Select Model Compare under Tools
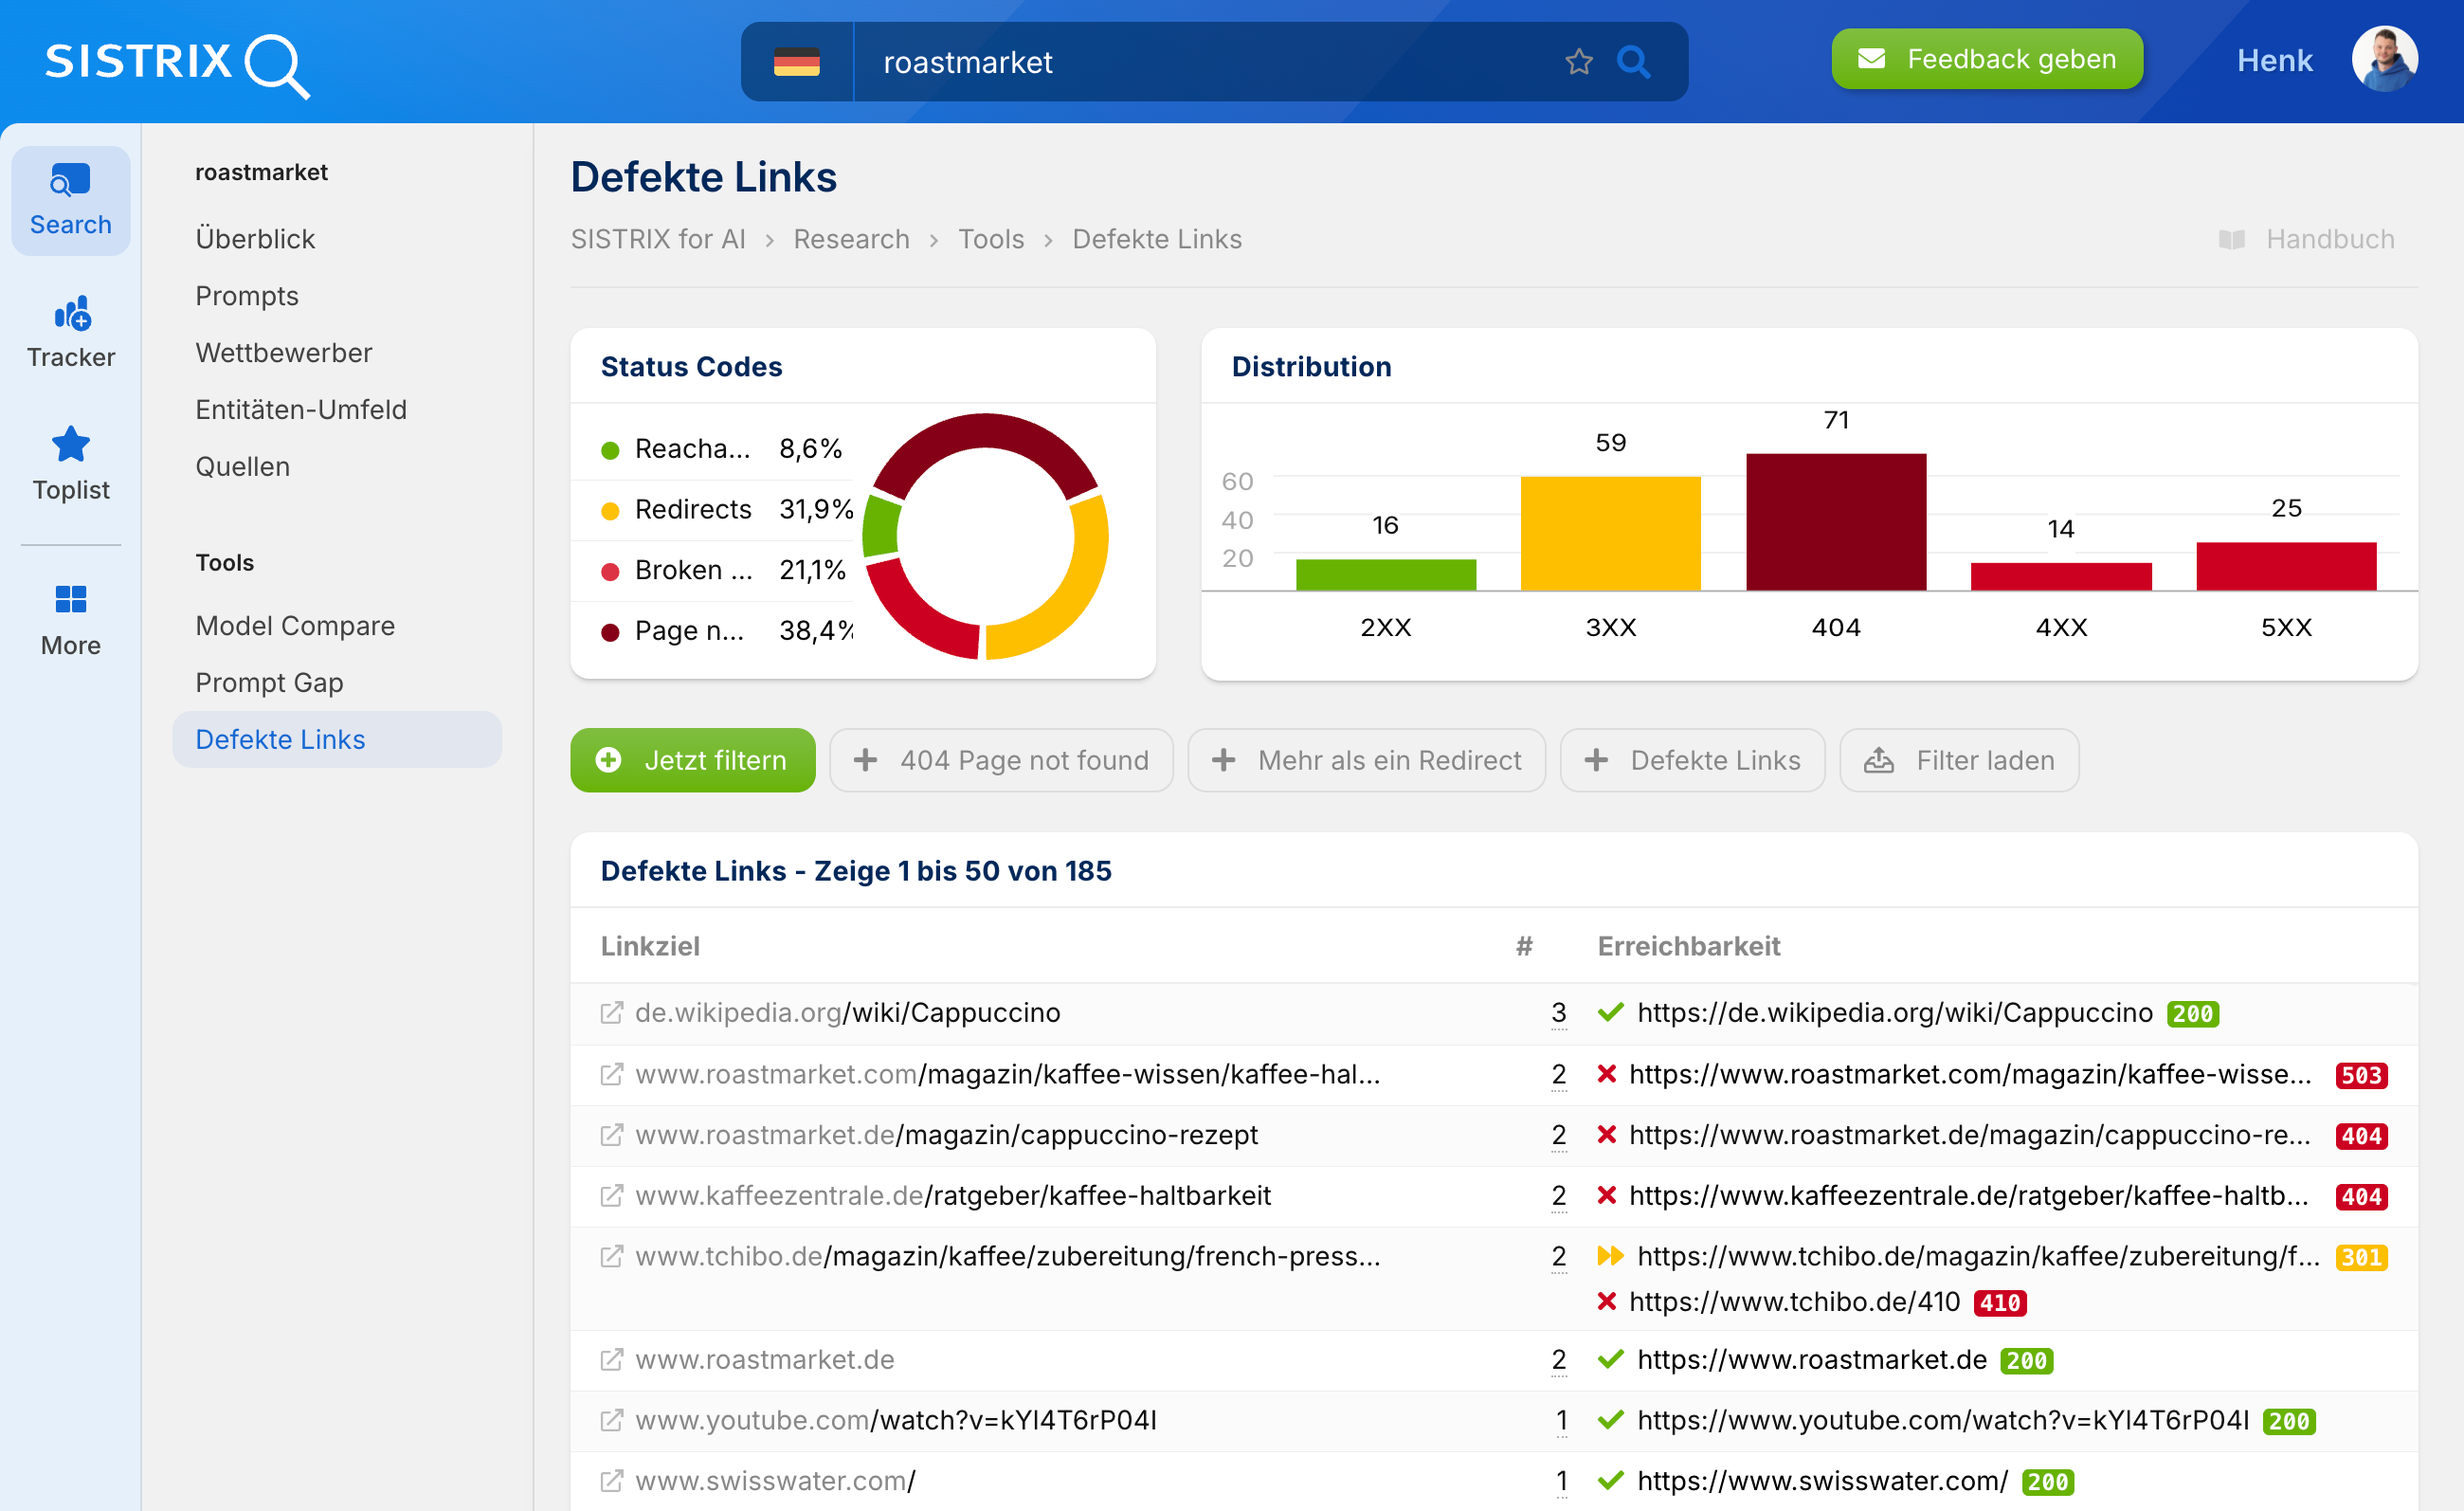The height and width of the screenshot is (1511, 2464). (x=295, y=625)
